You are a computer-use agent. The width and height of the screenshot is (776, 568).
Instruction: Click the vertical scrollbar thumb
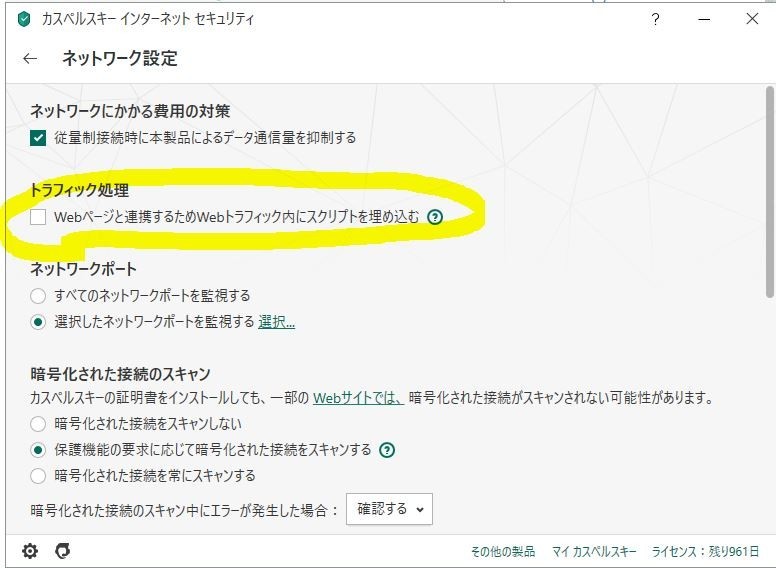(x=770, y=192)
